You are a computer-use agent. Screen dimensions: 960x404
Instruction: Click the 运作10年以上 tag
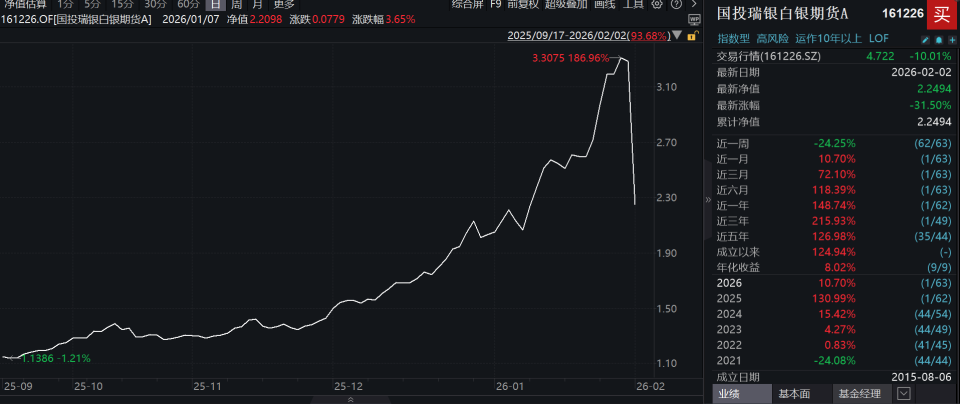(x=828, y=39)
